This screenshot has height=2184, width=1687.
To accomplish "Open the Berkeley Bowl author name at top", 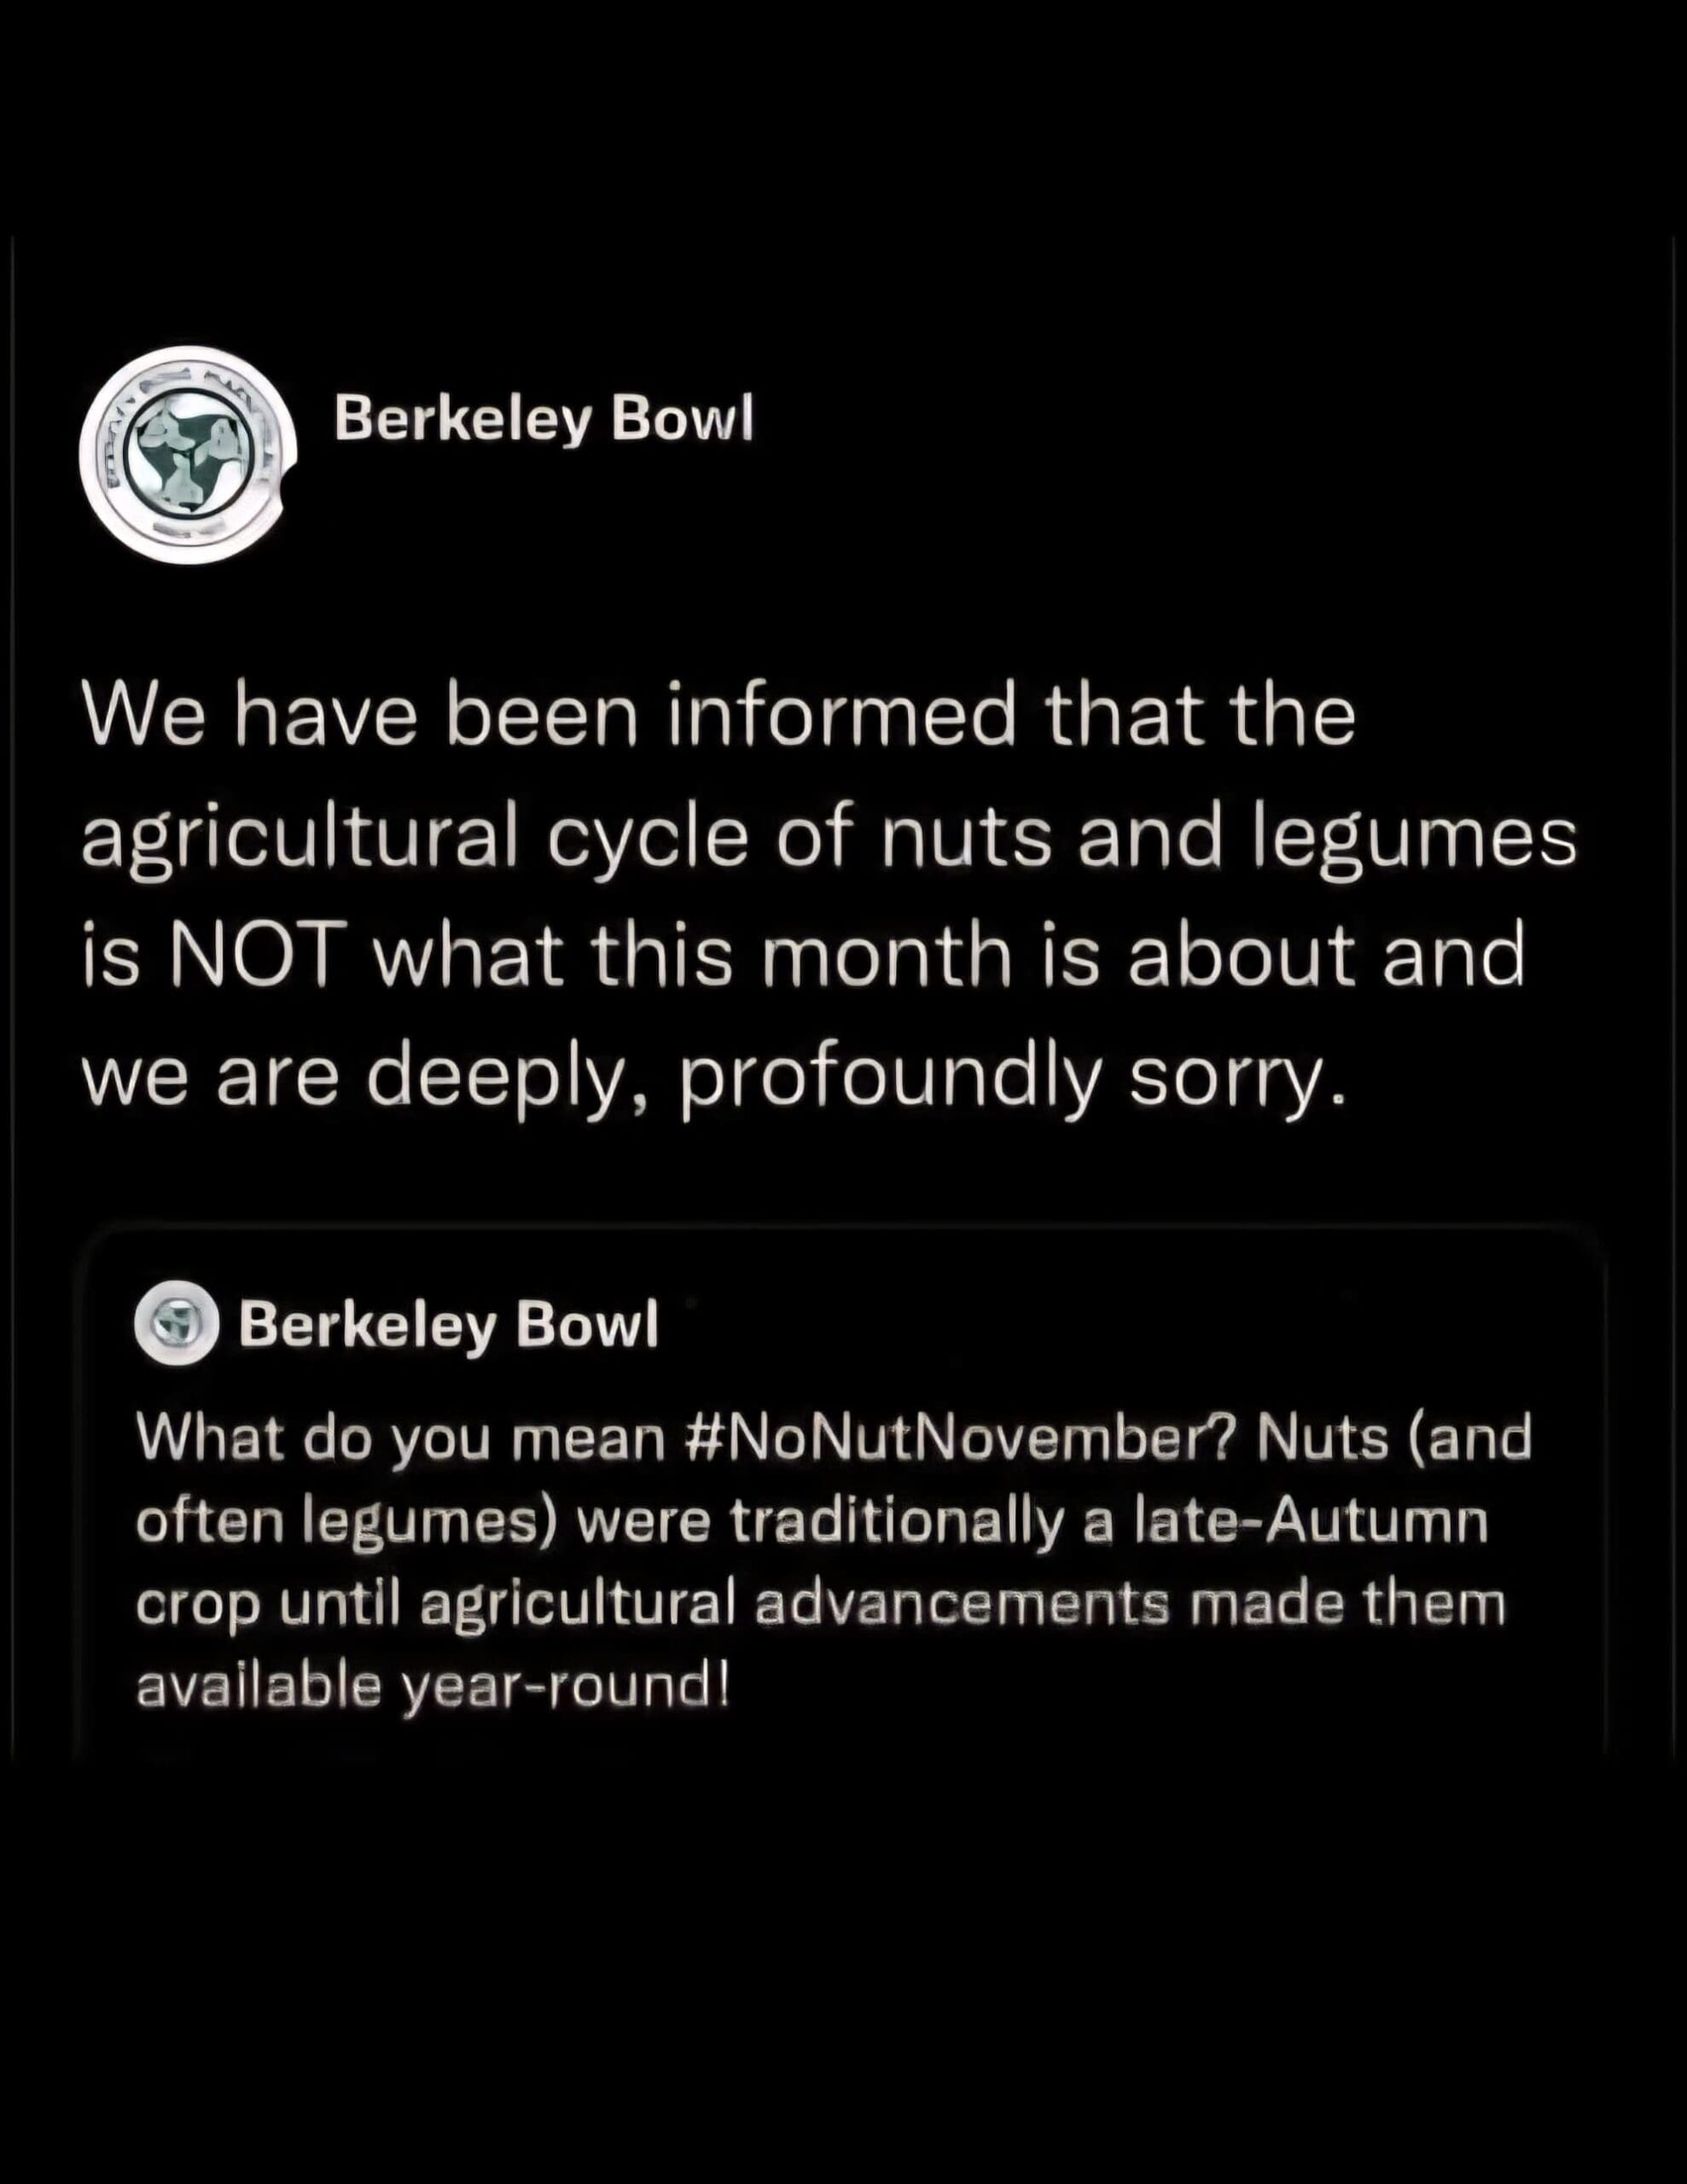I will pos(543,418).
